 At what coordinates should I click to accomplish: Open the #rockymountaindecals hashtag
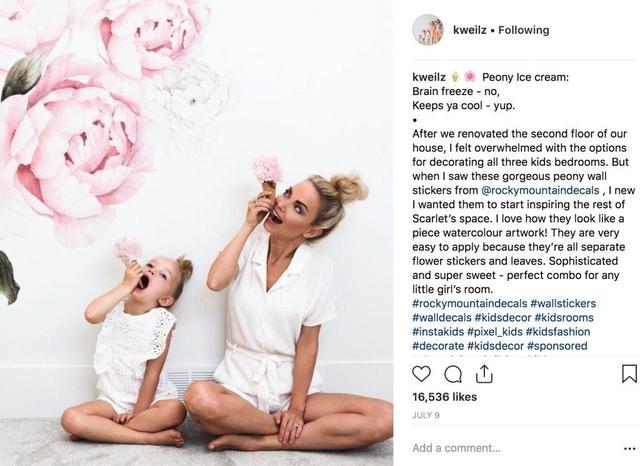pyautogui.click(x=470, y=304)
